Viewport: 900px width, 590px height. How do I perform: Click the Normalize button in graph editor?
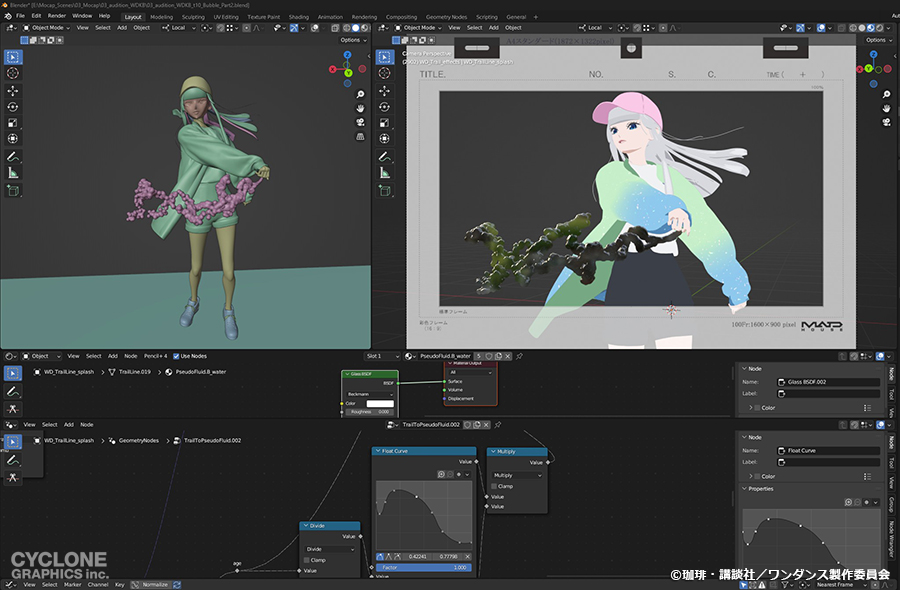[155, 584]
